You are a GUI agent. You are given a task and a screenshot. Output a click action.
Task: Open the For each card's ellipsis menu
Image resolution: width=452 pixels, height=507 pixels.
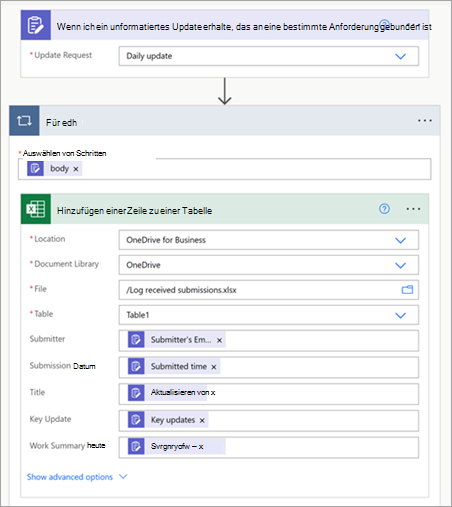(425, 121)
